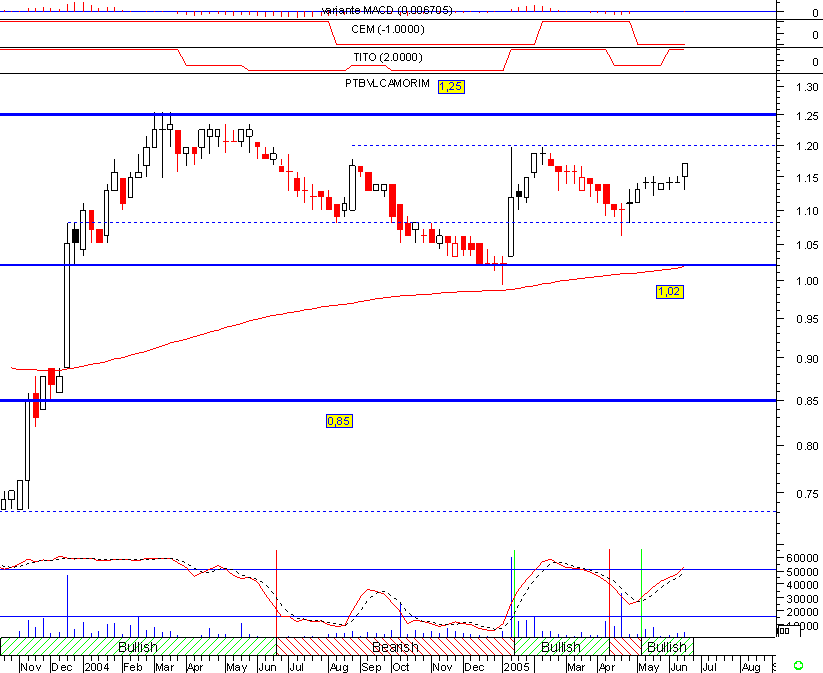Select the Bullish band starting January 2005

click(562, 646)
